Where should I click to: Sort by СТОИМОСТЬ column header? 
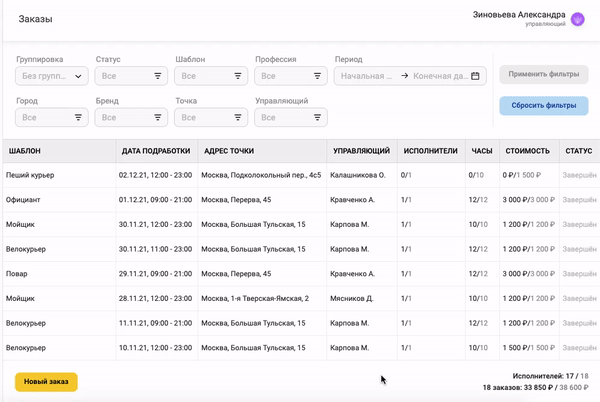pos(527,151)
